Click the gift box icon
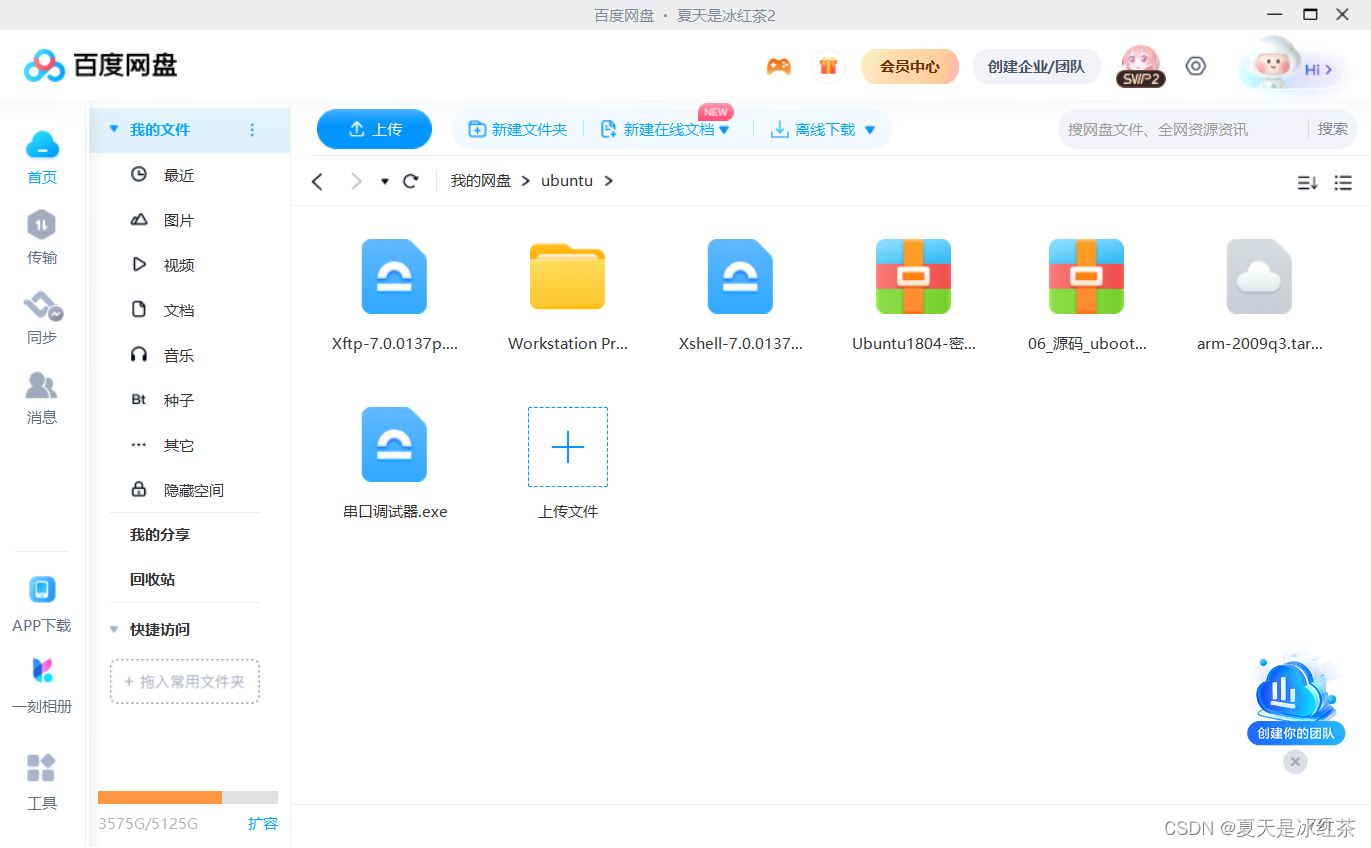The image size is (1371, 848). click(x=828, y=67)
